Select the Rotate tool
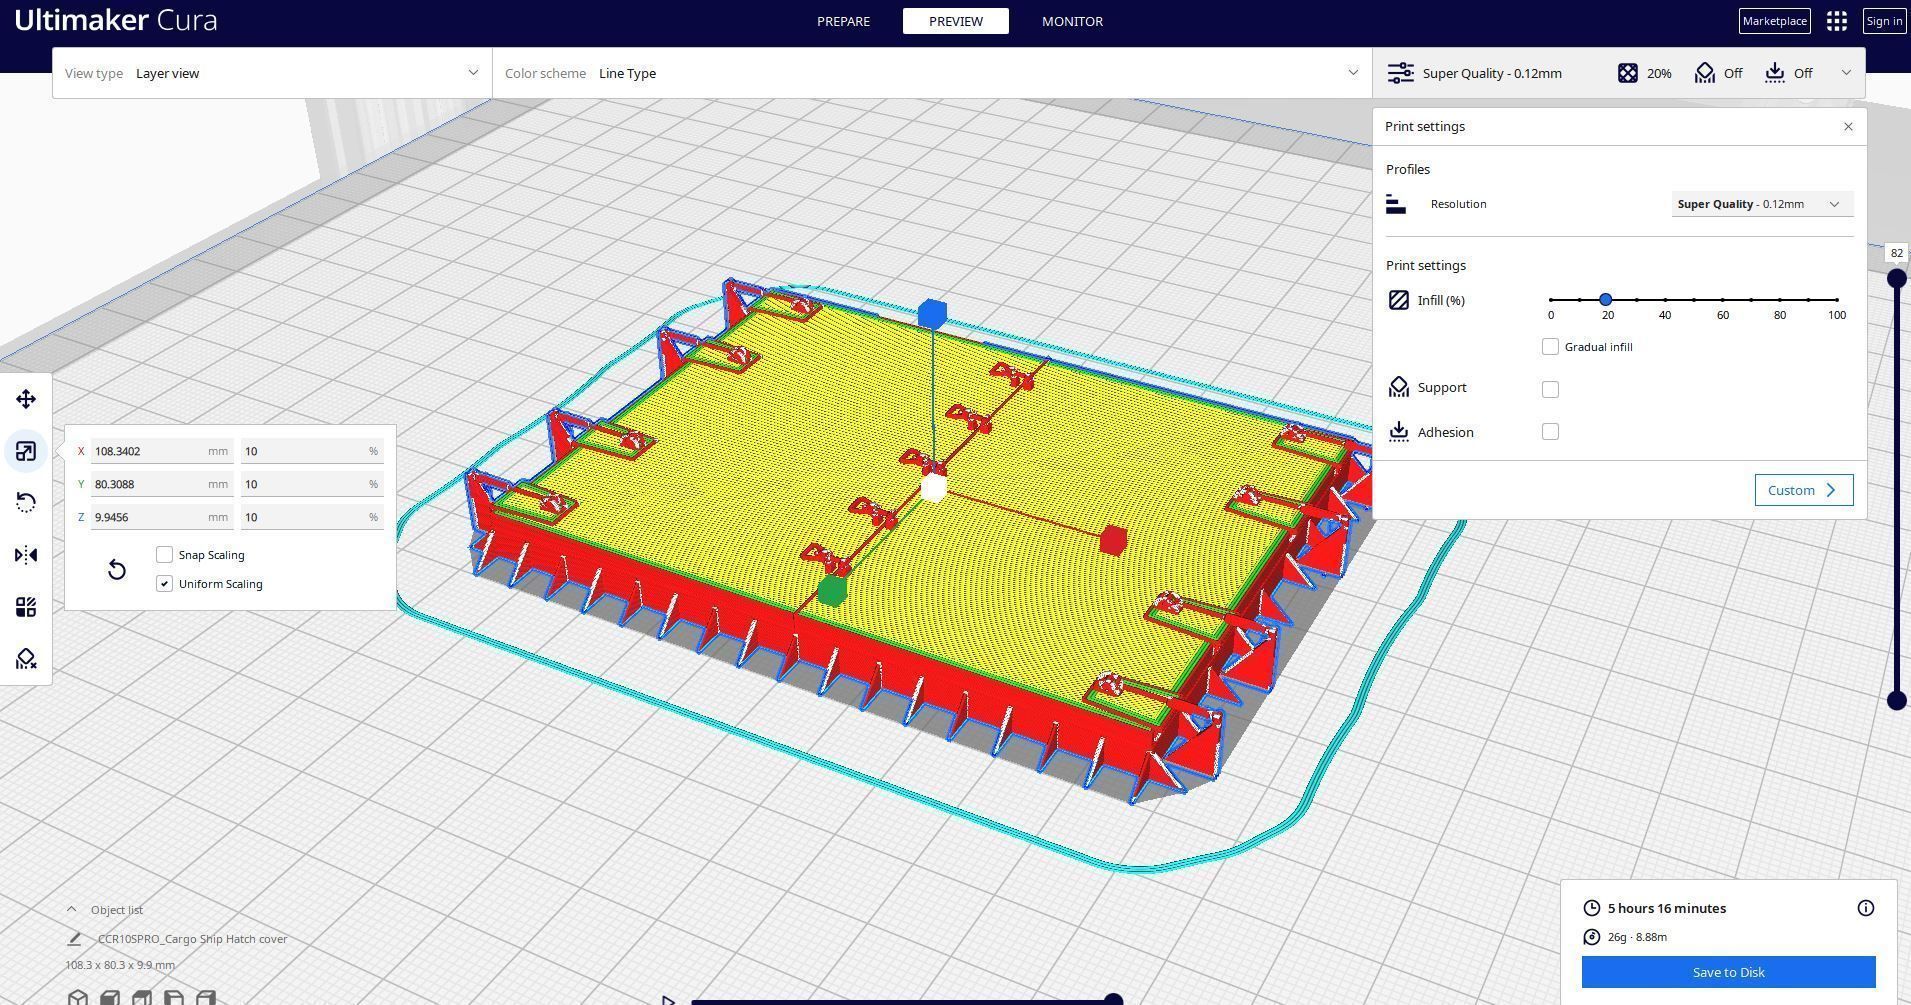This screenshot has height=1005, width=1911. [26, 503]
